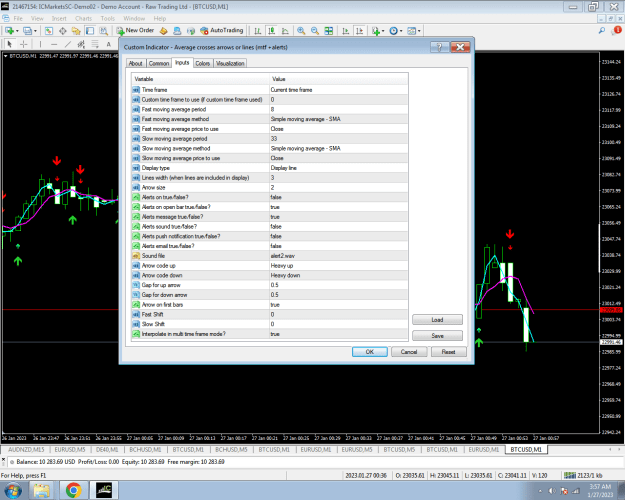
Task: Click the New Order button
Action: [x=135, y=30]
